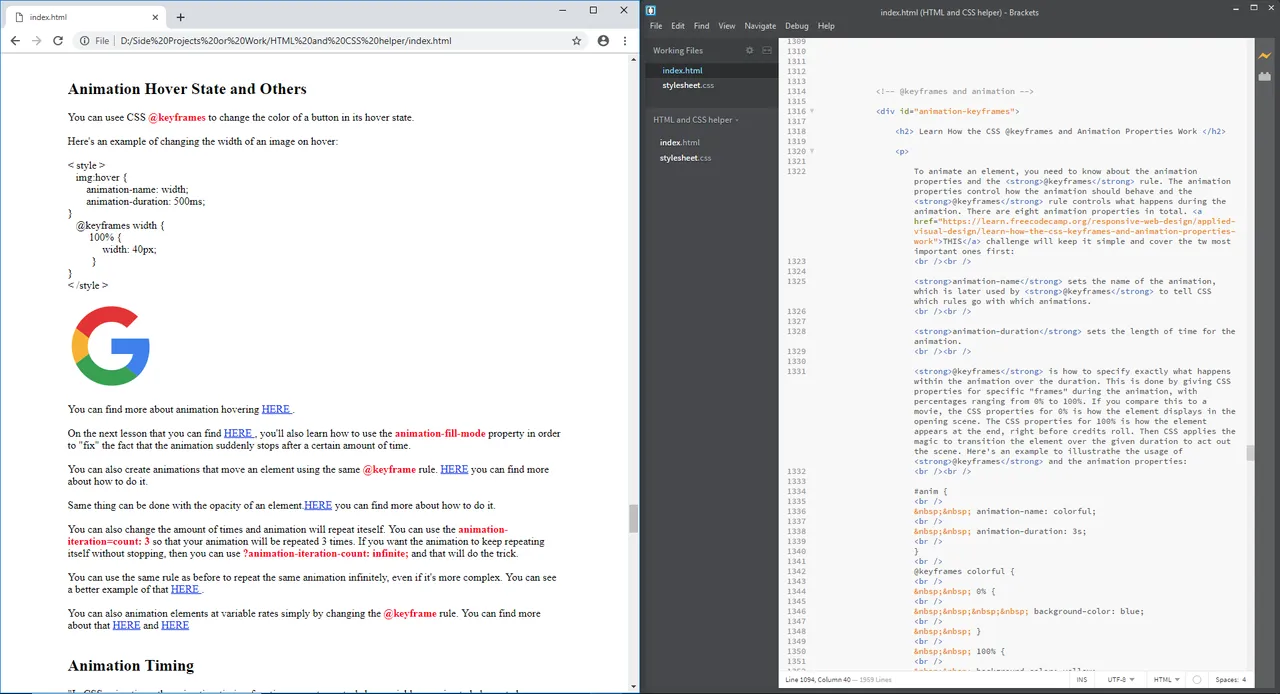1280x694 pixels.
Task: Close the index.html browser tab
Action: point(155,17)
